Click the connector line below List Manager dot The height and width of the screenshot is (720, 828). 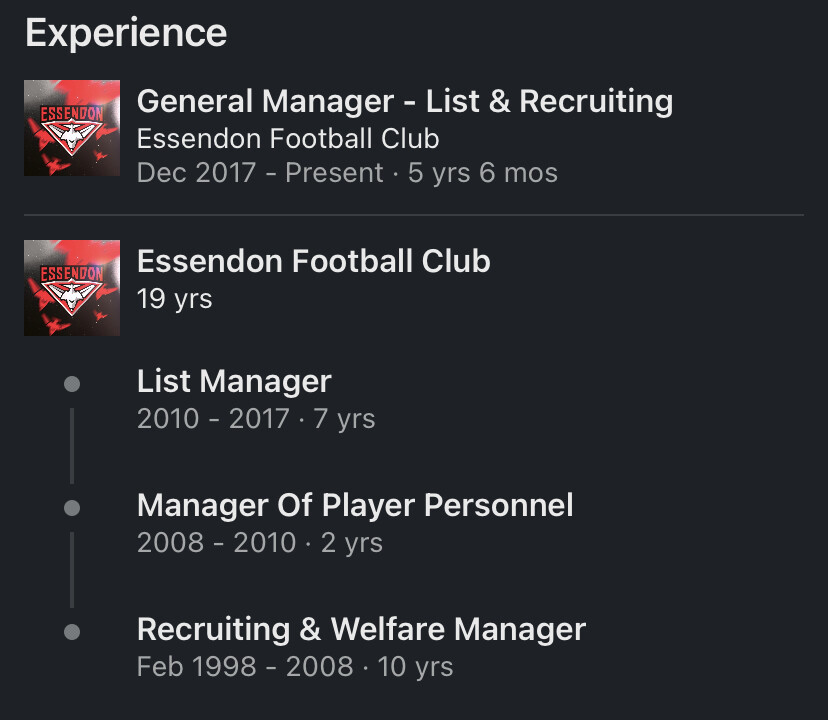(72, 446)
